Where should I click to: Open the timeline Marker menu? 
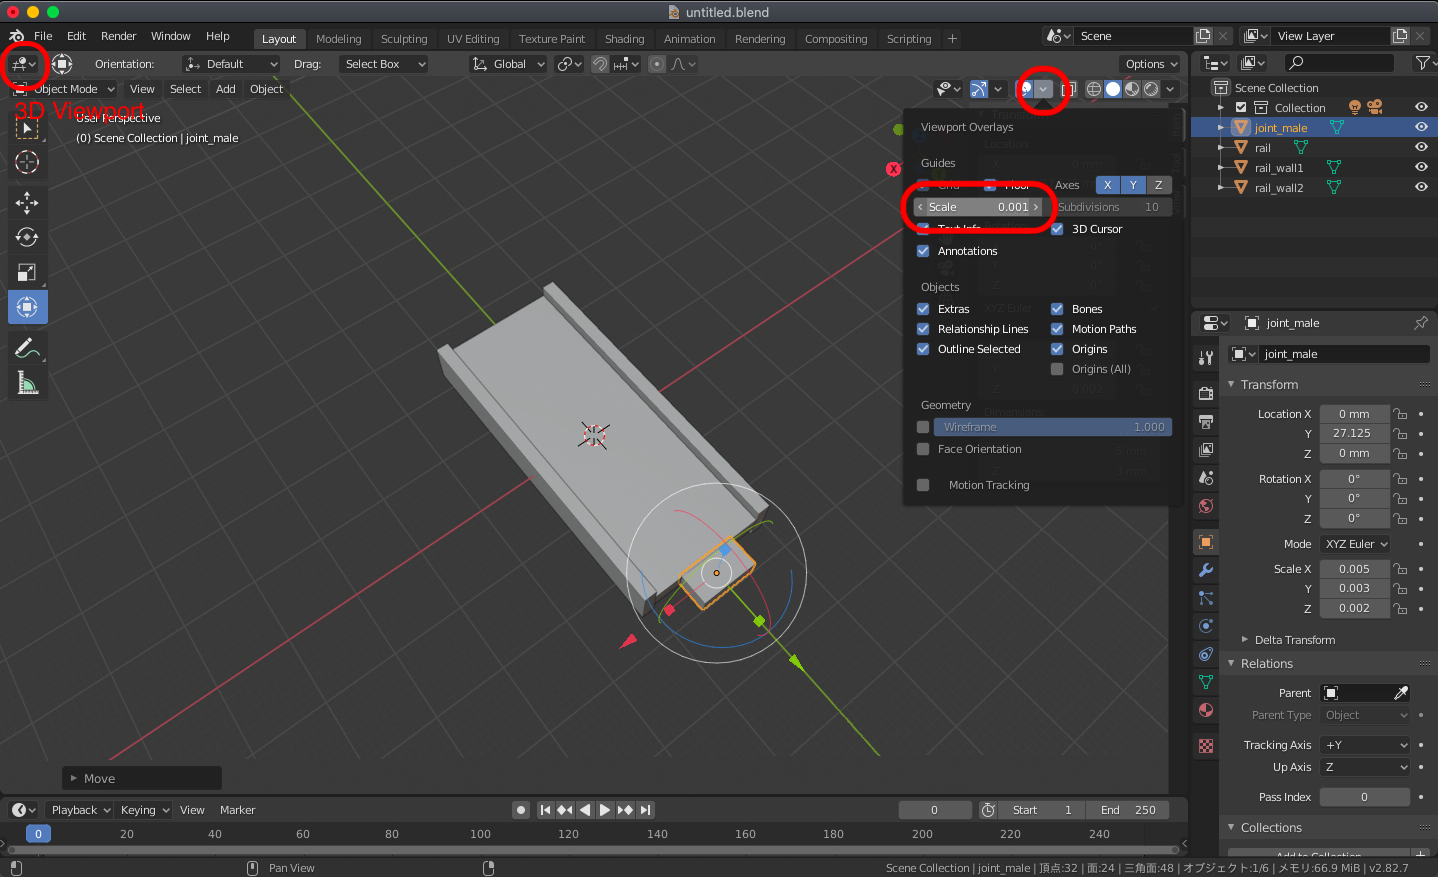[x=238, y=810]
